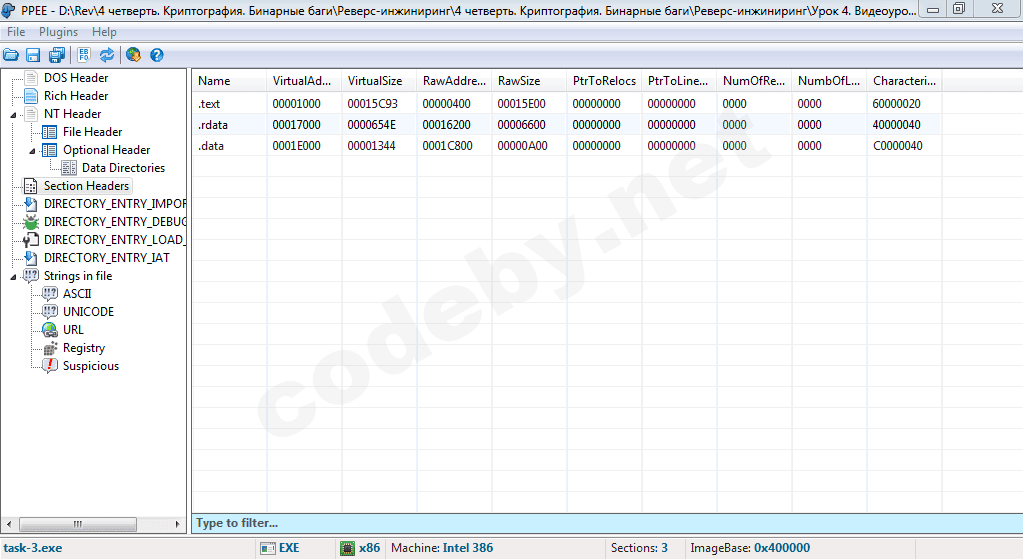Click the characteristics value 60000020

(896, 104)
